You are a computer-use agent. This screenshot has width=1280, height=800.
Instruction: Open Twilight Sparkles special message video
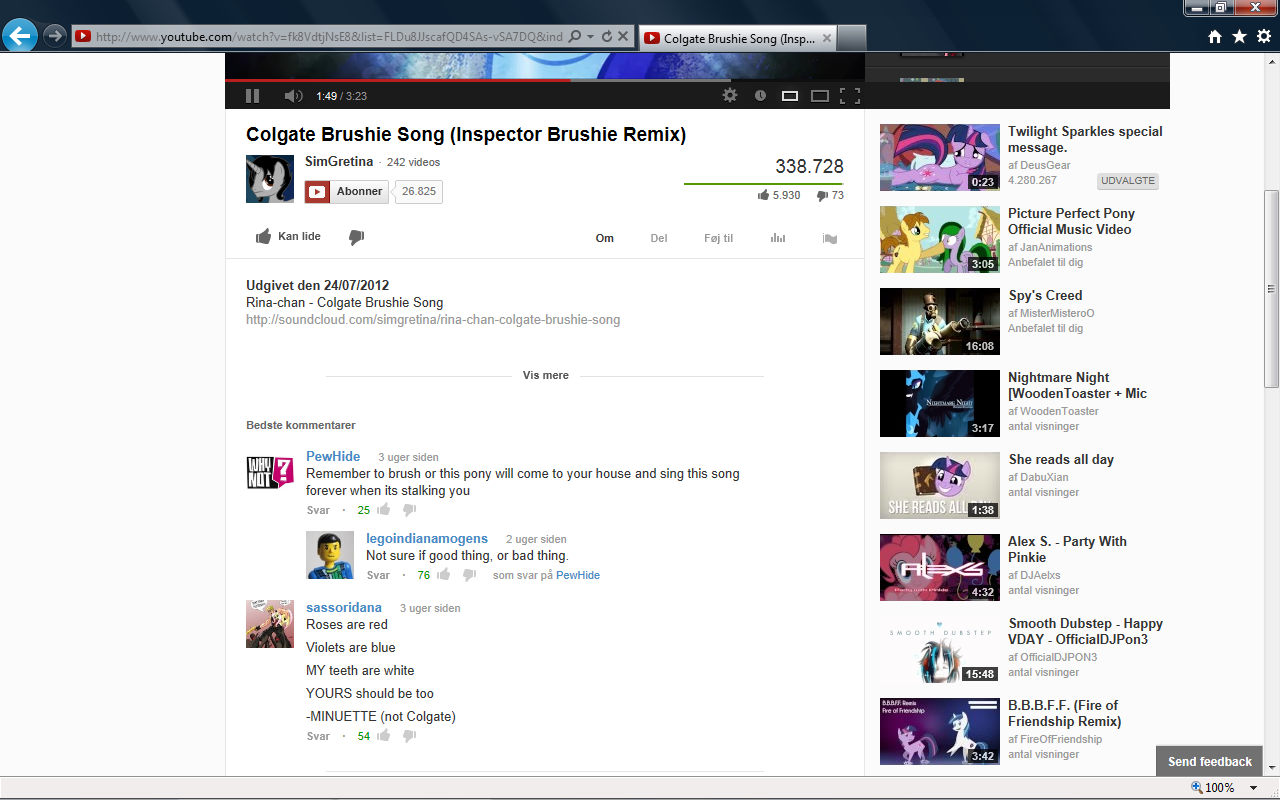1085,139
